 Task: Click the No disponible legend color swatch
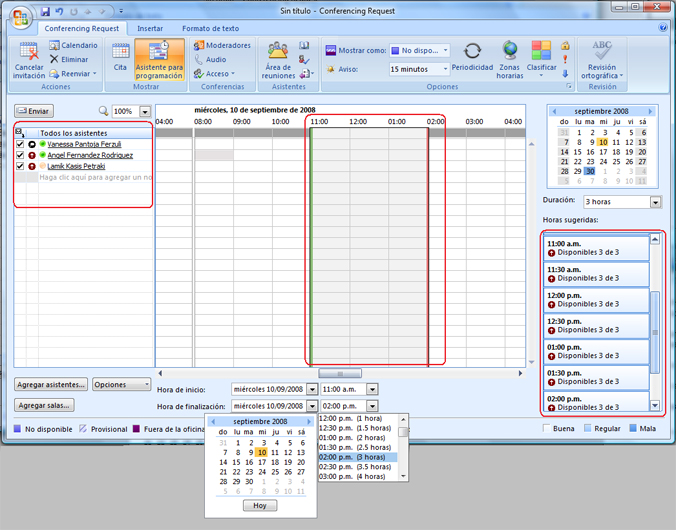[x=17, y=429]
